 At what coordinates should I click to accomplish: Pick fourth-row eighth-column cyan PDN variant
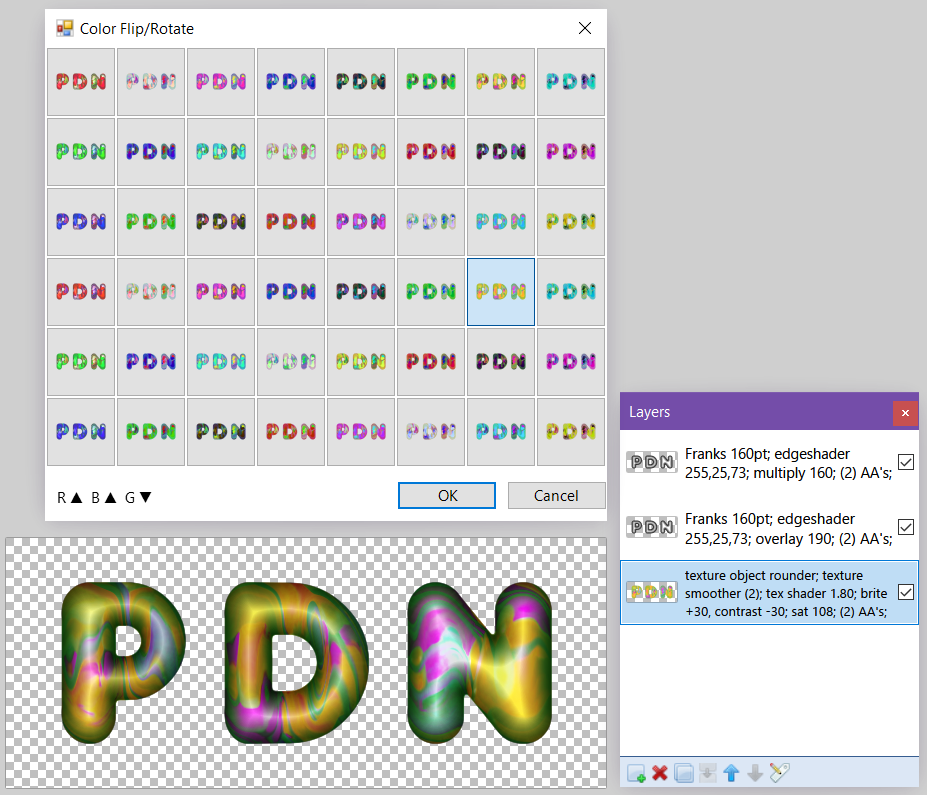click(571, 292)
